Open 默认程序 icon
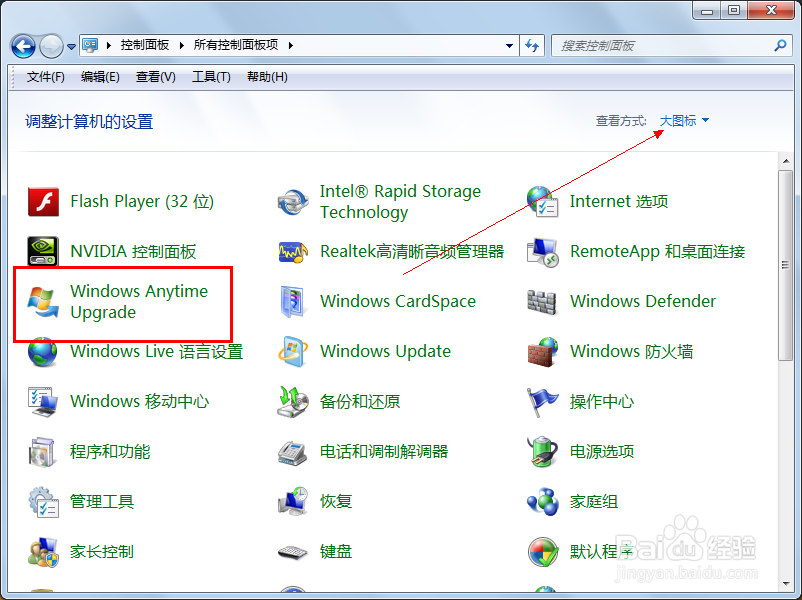802x600 pixels. [543, 552]
